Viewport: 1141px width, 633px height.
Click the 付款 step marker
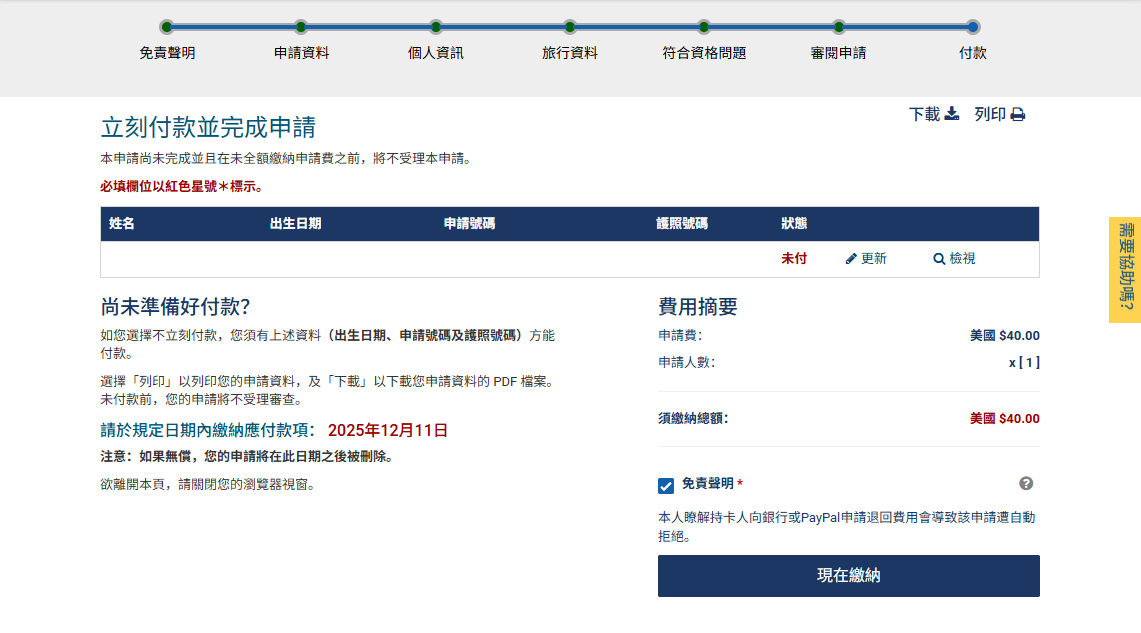[x=973, y=27]
